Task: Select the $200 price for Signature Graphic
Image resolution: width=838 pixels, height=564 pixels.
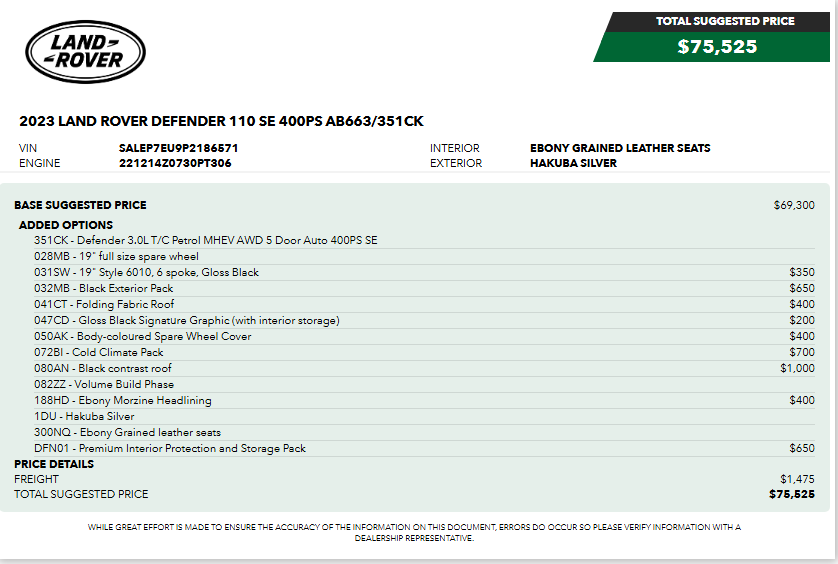Action: [x=802, y=321]
